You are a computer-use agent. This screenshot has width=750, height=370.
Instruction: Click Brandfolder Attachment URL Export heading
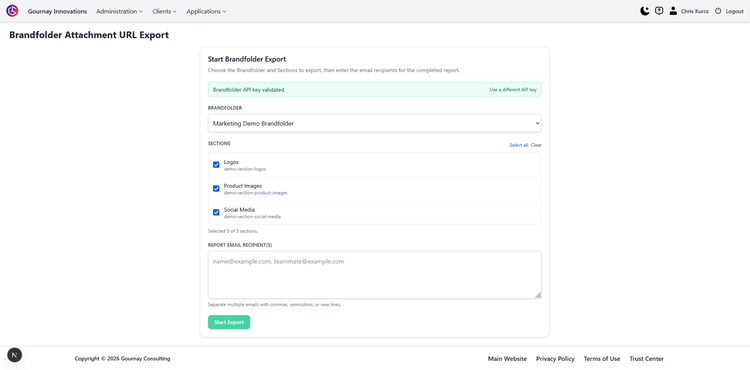[x=89, y=35]
